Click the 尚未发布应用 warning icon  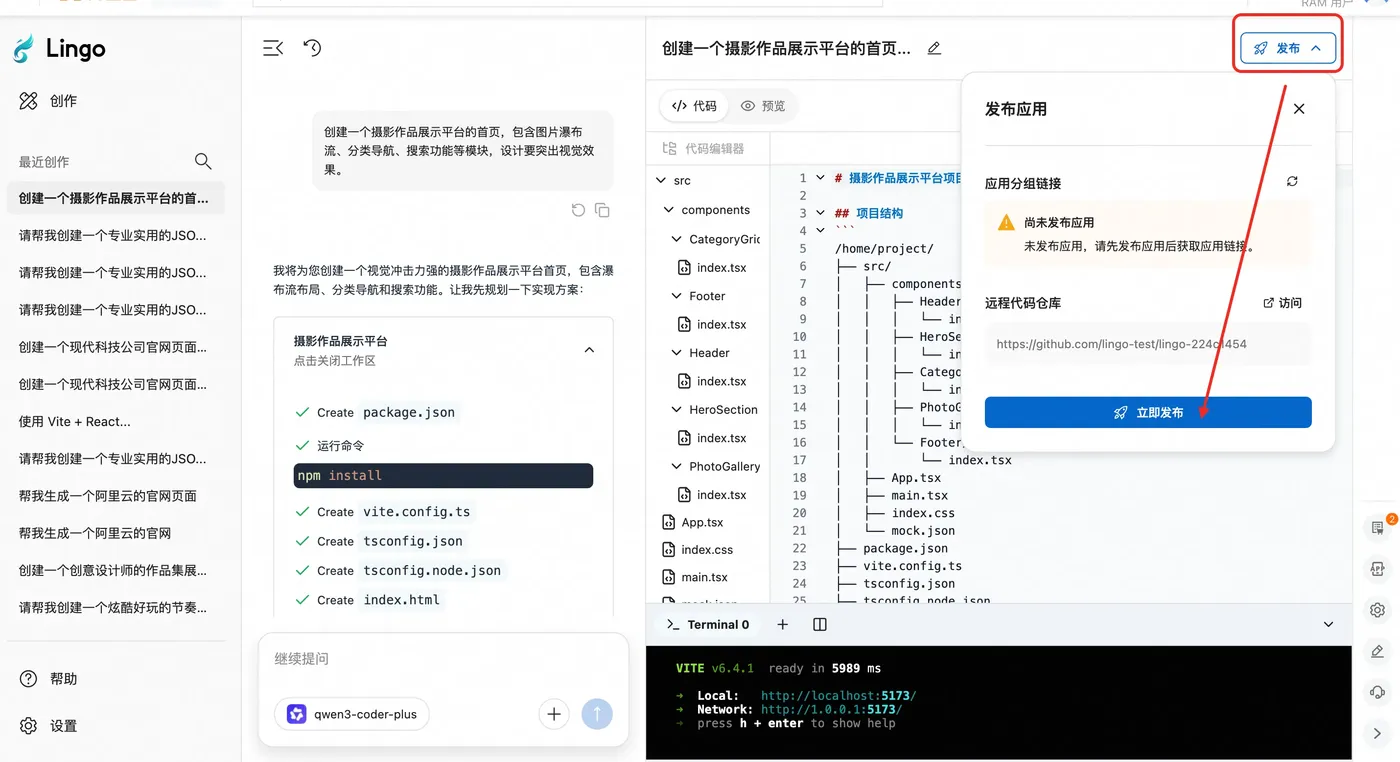(1006, 223)
